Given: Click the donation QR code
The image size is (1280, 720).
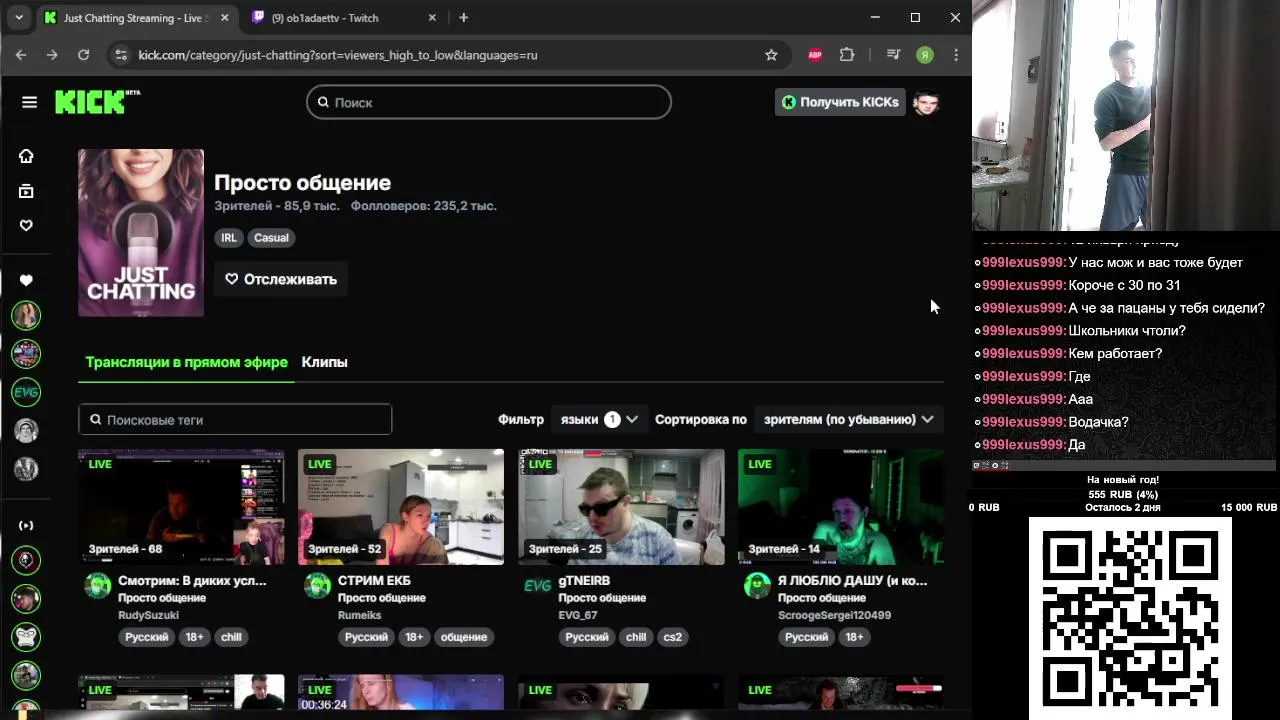Looking at the screenshot, I should pos(1130,618).
